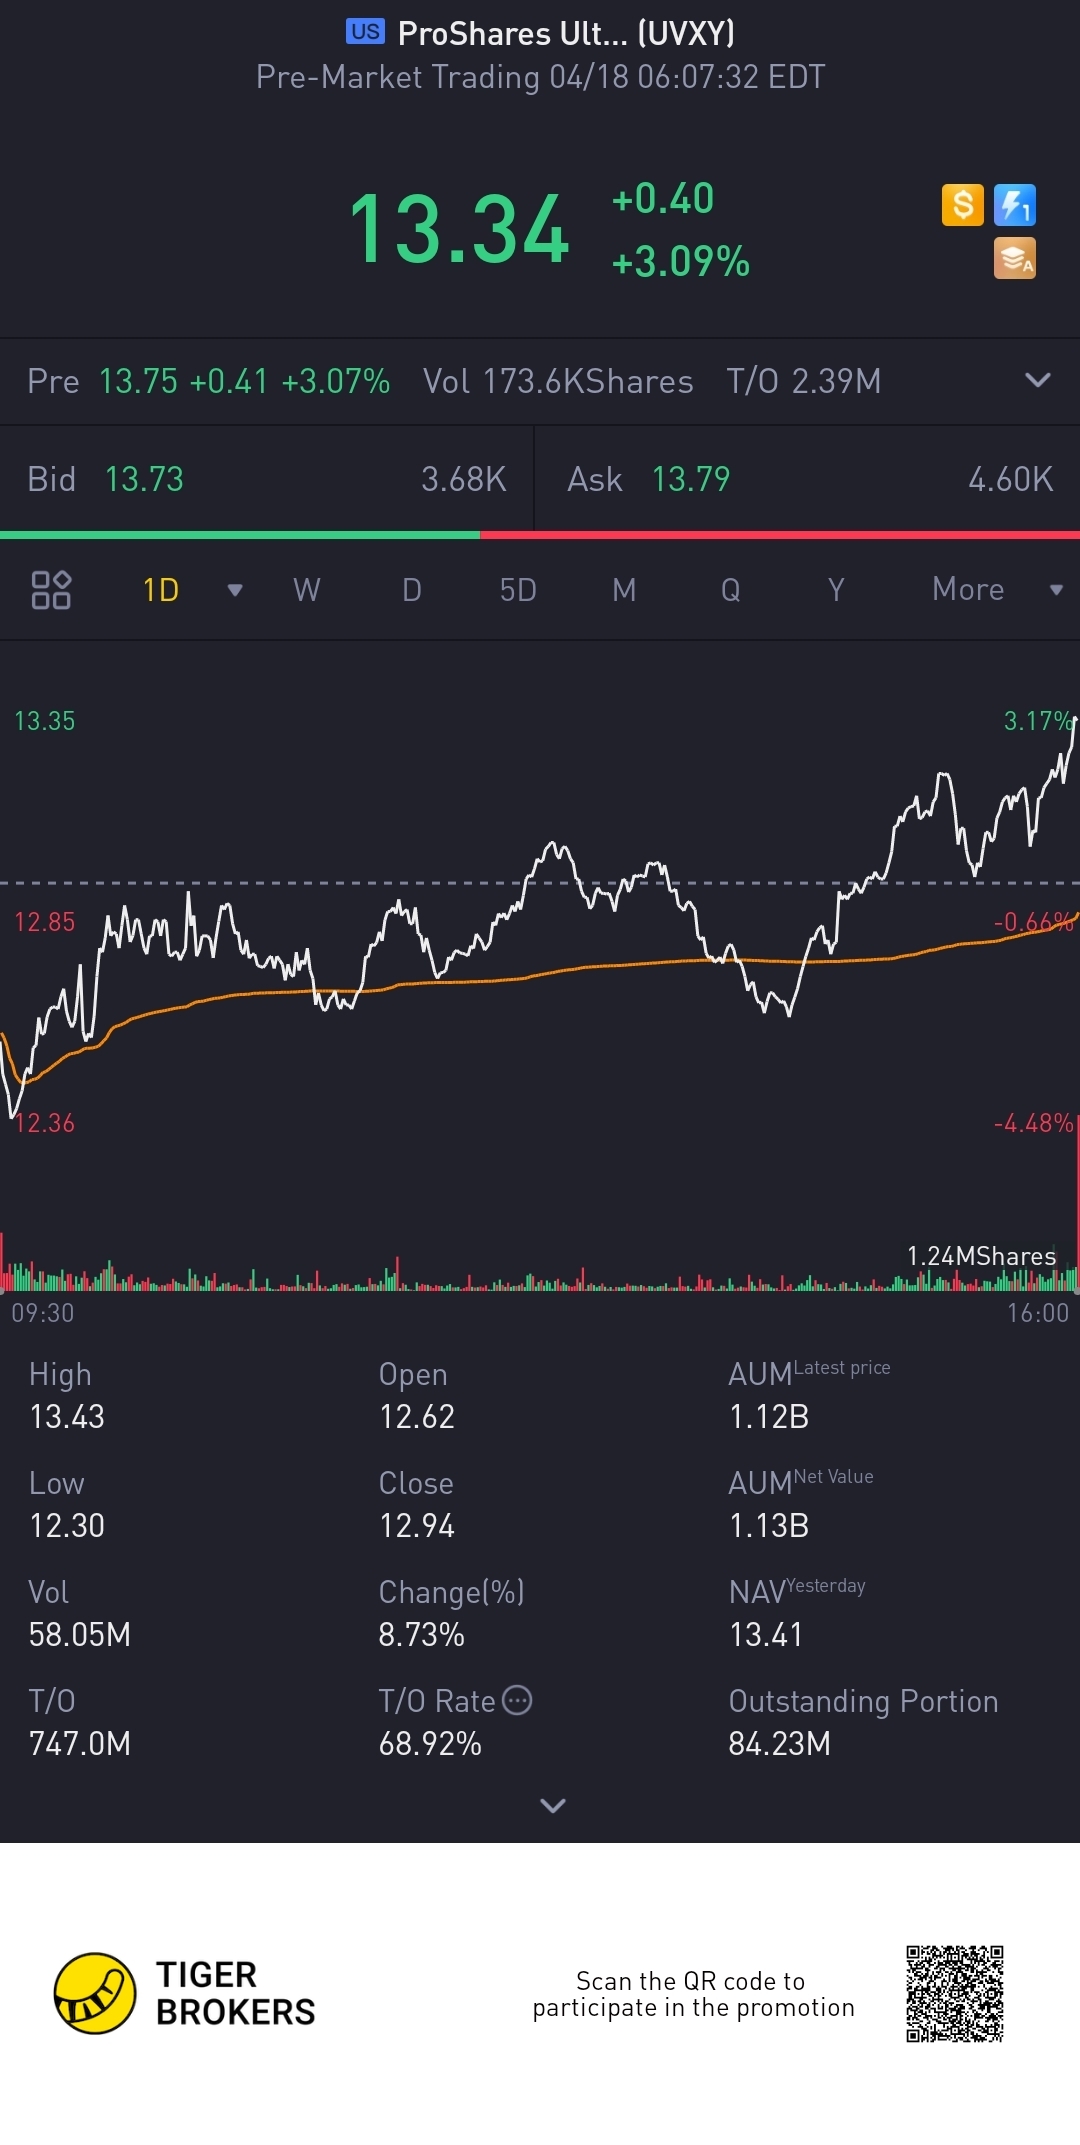This screenshot has width=1080, height=2145.
Task: Tap the Bid 13.73 quote panel
Action: pyautogui.click(x=267, y=479)
